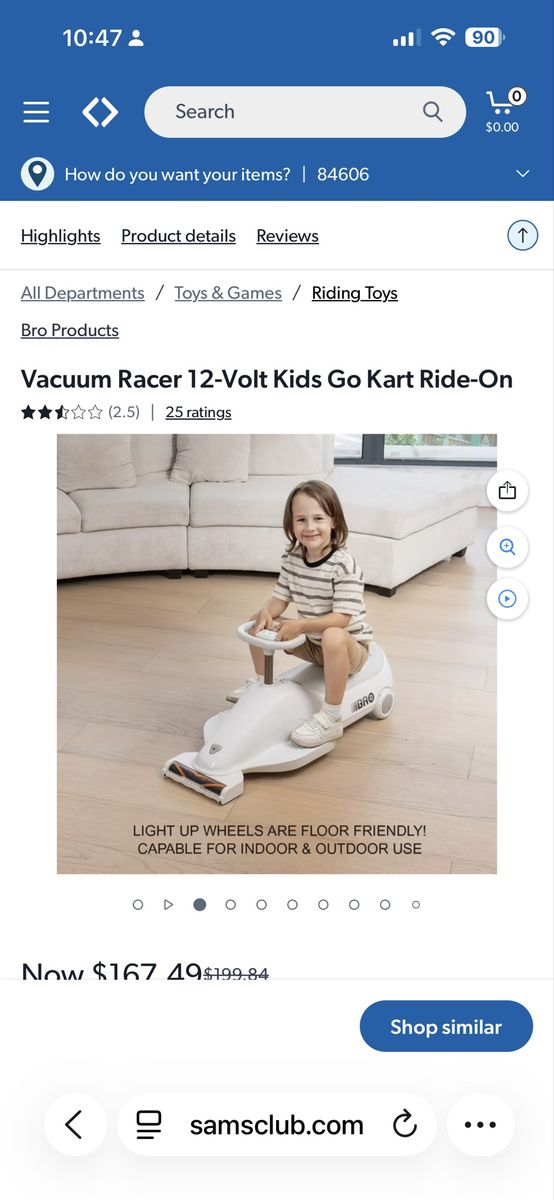This screenshot has height=1200, width=554.
Task: Share this product using share icon
Action: [507, 490]
